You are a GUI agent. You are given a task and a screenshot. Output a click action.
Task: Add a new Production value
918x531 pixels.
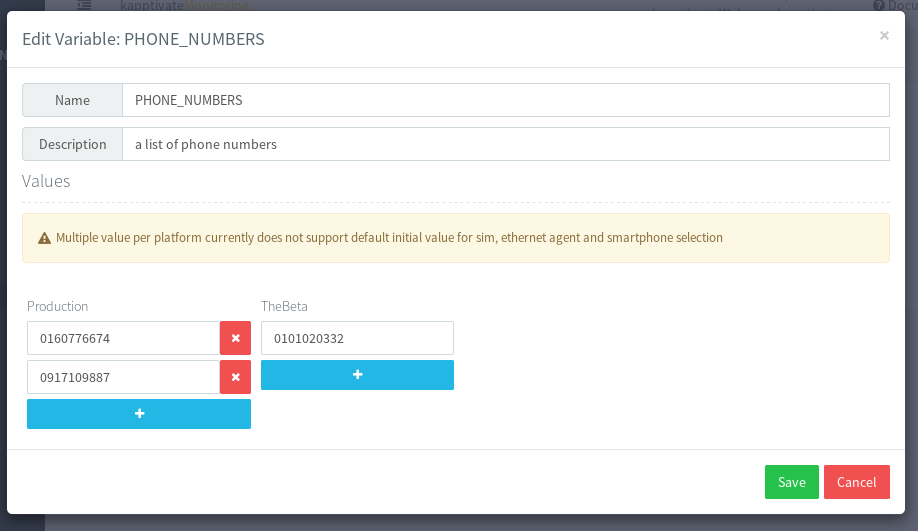(x=139, y=414)
